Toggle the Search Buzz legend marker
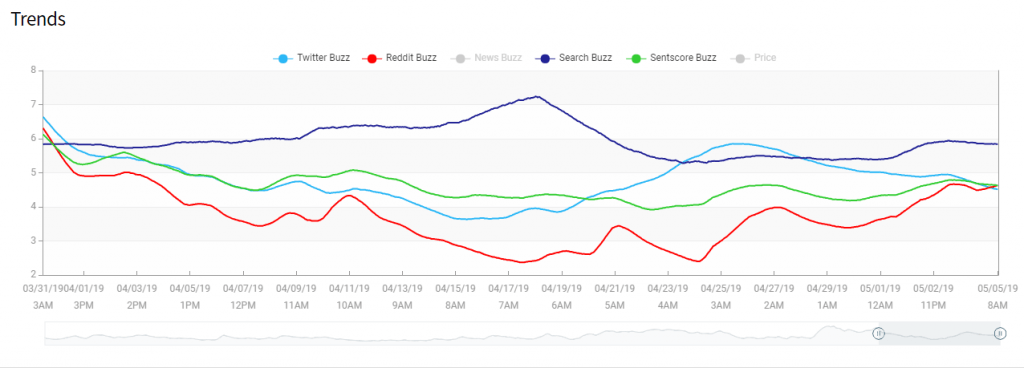 point(544,58)
